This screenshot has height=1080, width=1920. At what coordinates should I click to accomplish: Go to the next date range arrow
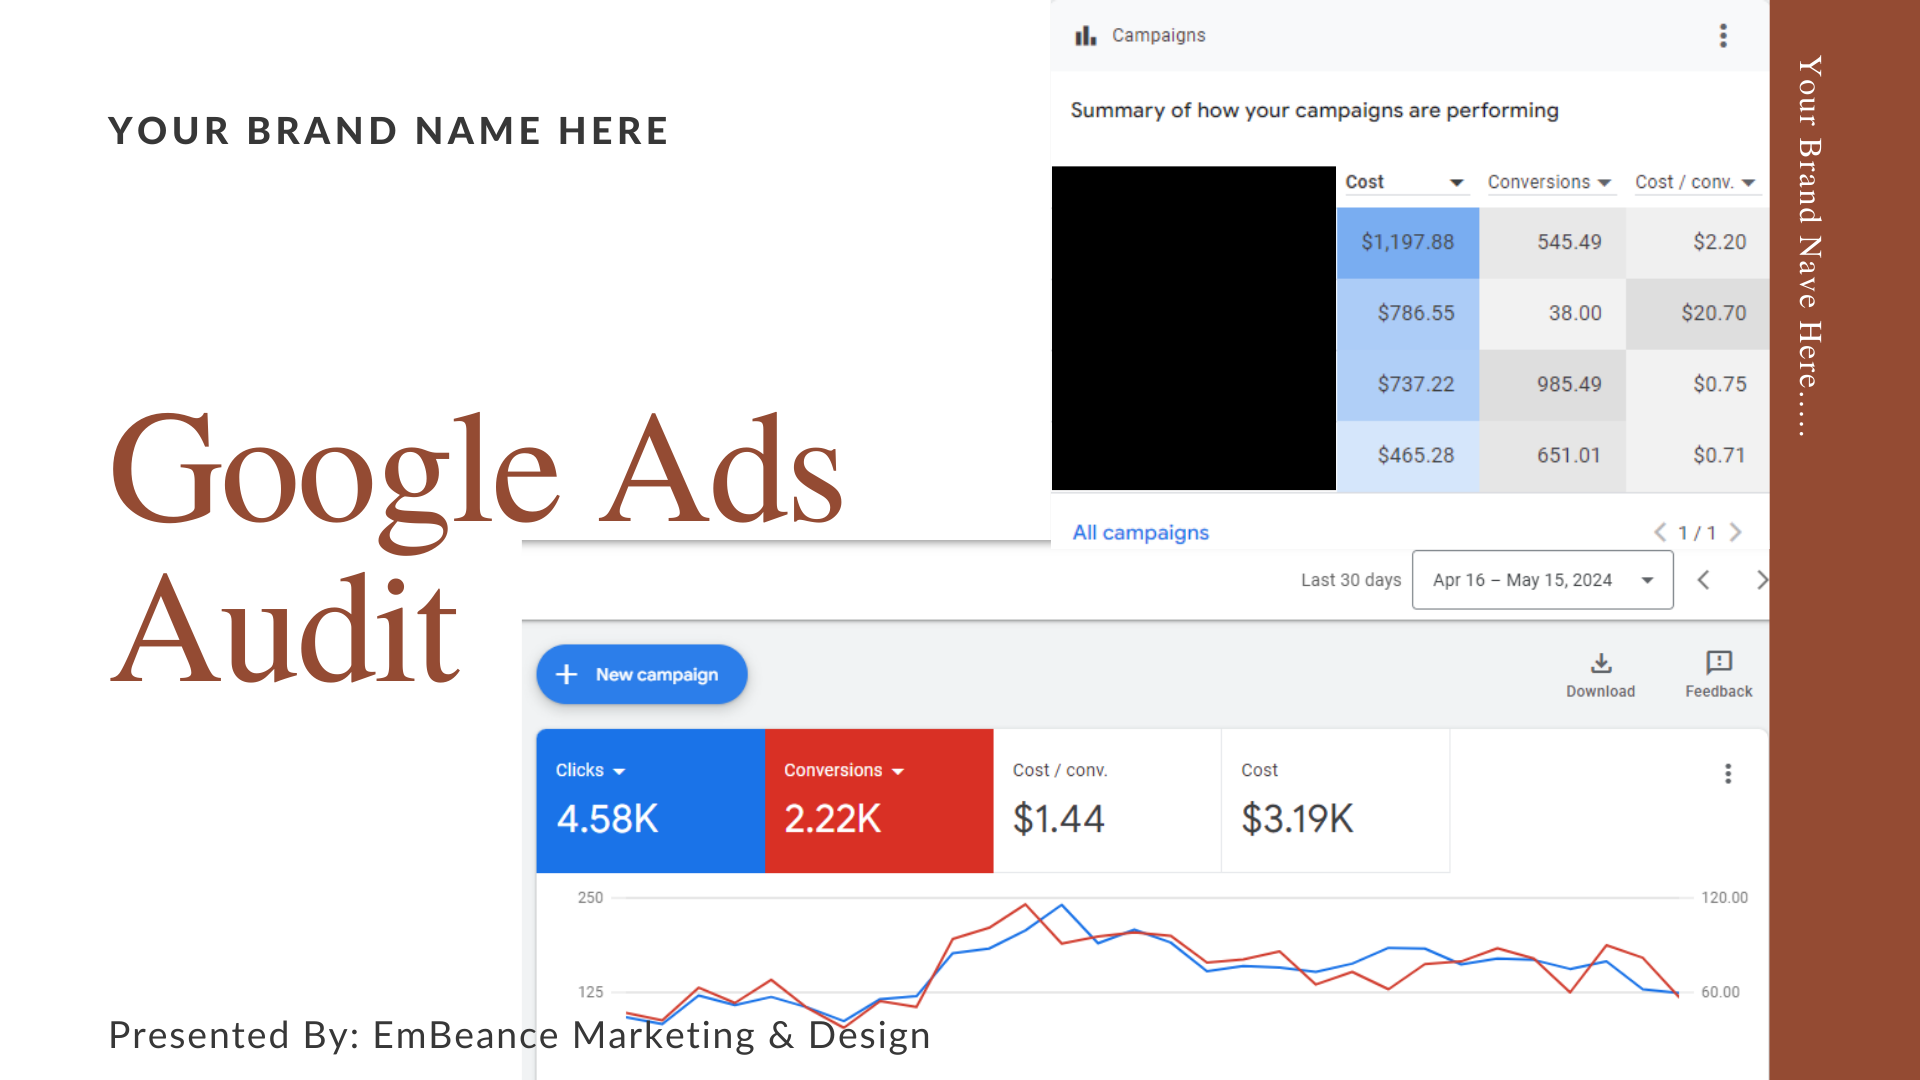tap(1761, 580)
